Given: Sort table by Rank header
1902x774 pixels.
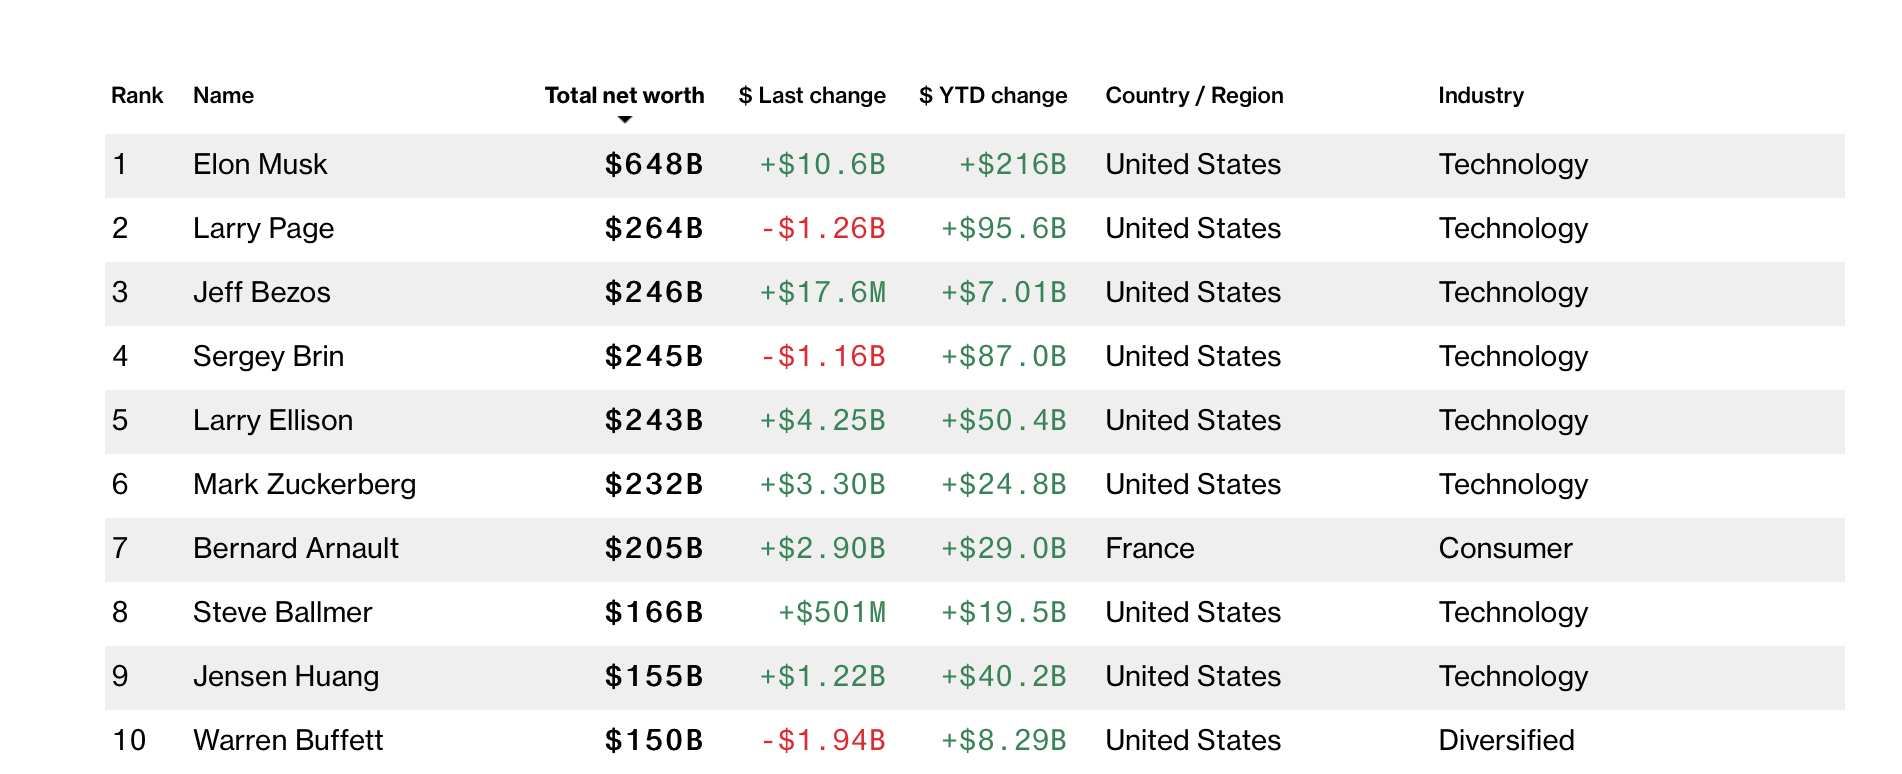Looking at the screenshot, I should coord(137,96).
